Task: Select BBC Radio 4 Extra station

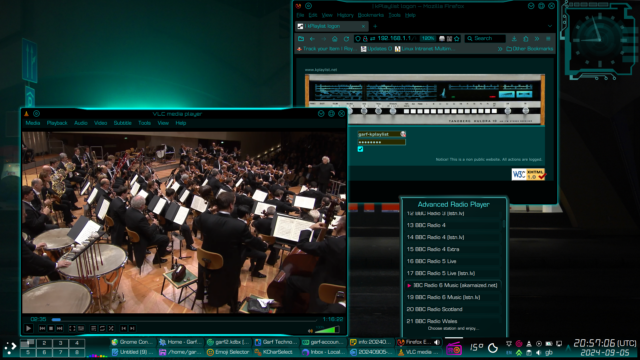Action: 453,249
